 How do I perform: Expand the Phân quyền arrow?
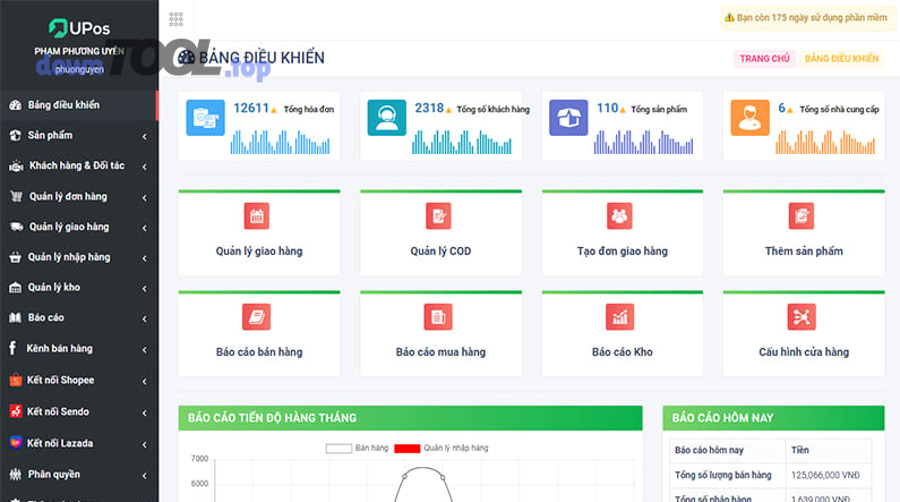[145, 476]
